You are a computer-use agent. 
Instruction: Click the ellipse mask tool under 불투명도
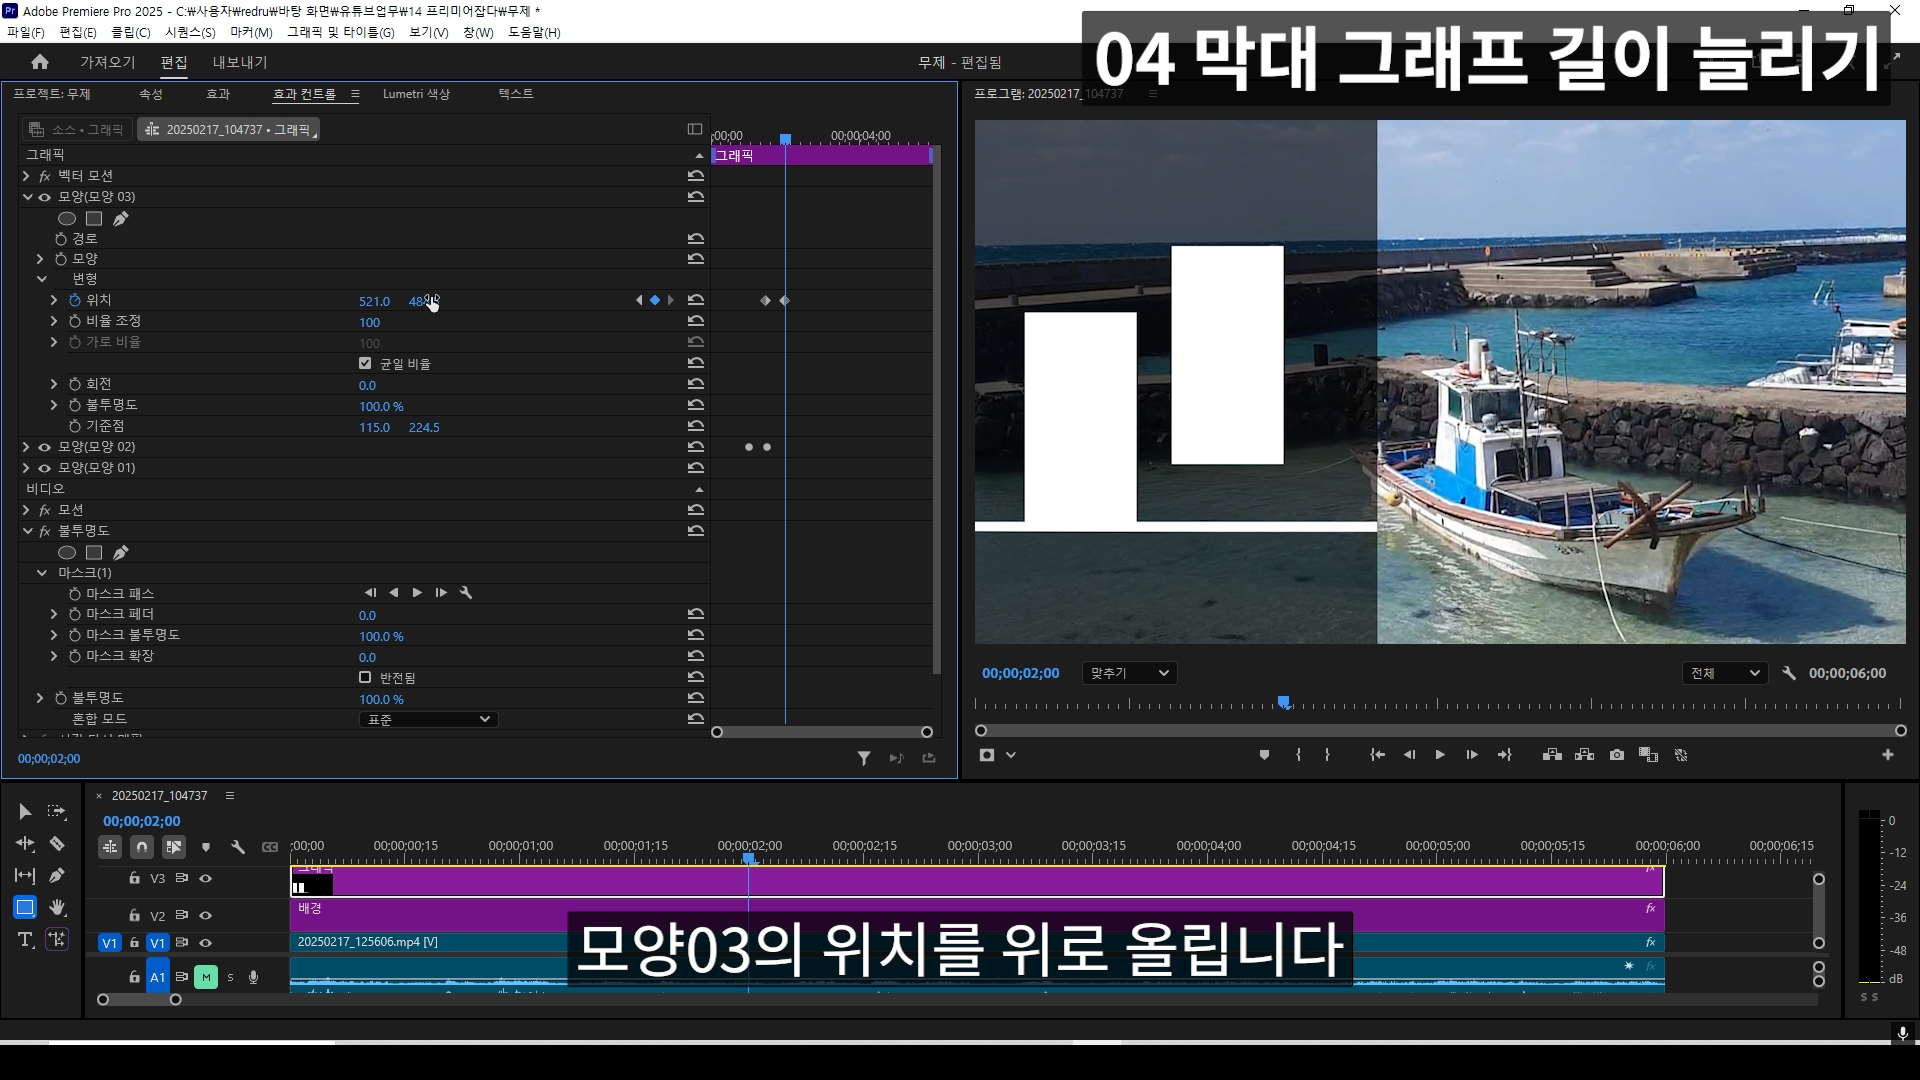(67, 552)
